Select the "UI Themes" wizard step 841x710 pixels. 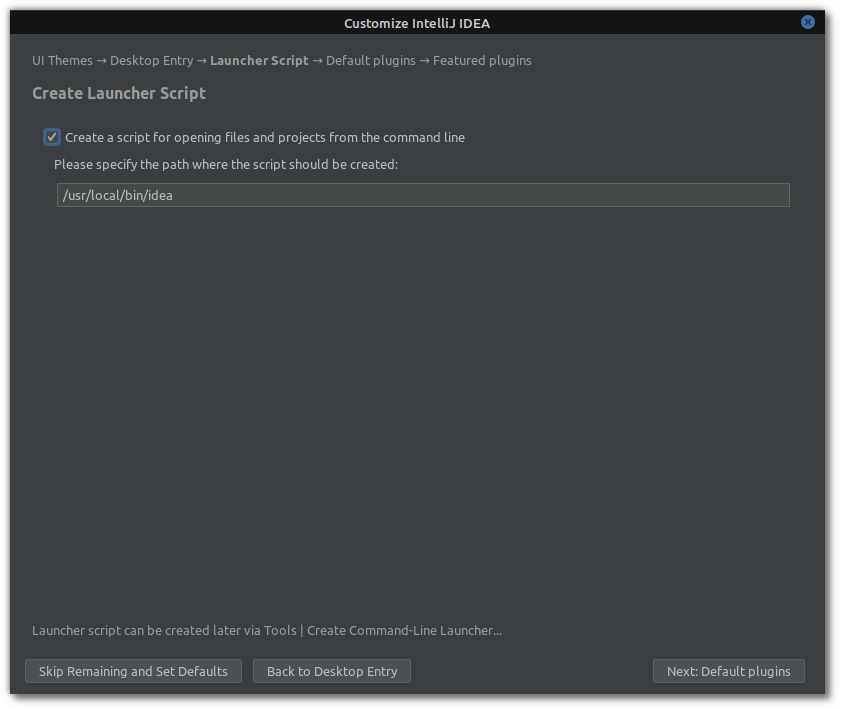(x=62, y=60)
